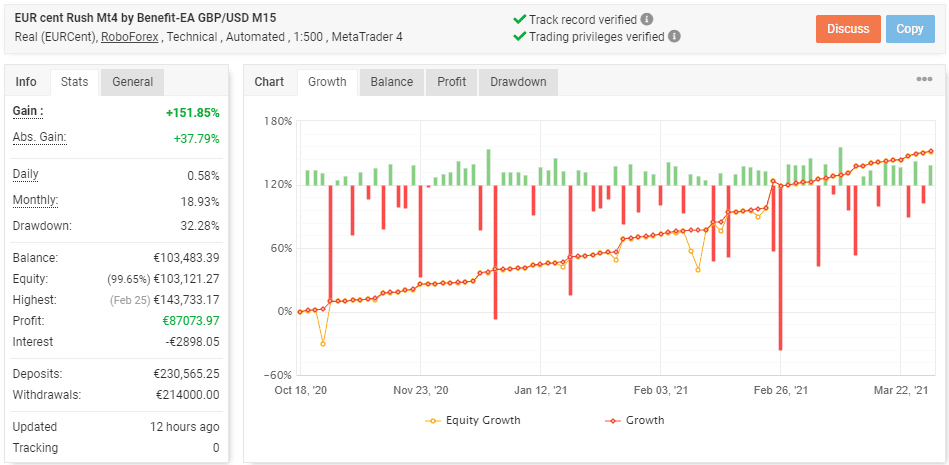Open the General tab
This screenshot has width=949, height=465.
pos(132,82)
